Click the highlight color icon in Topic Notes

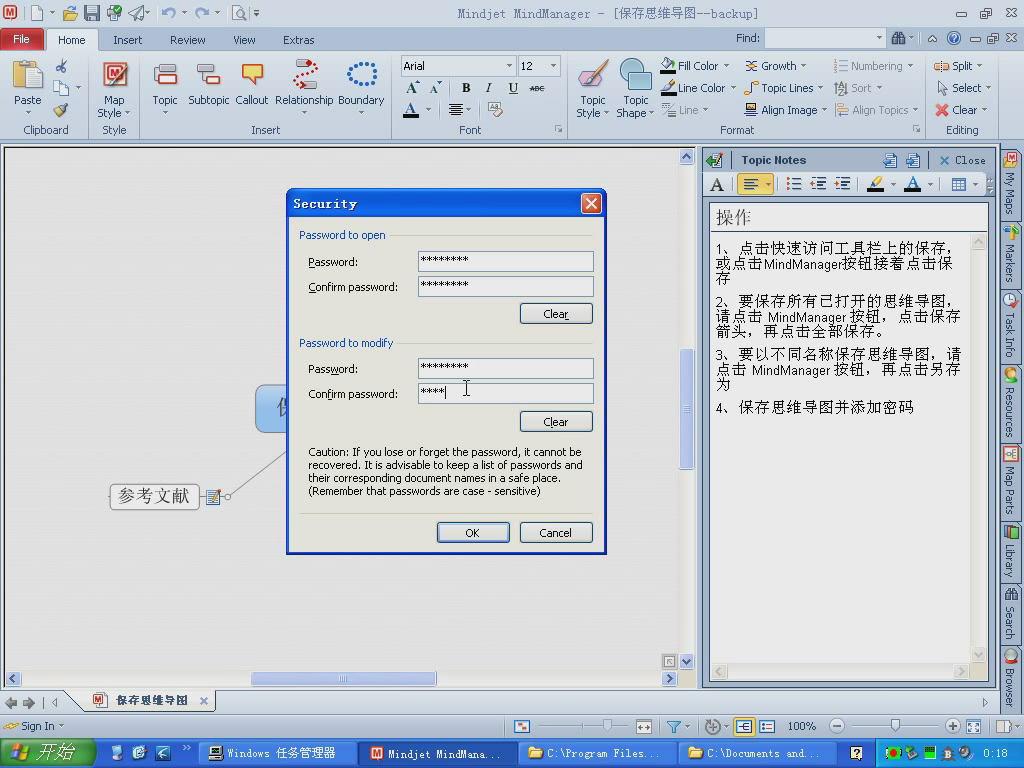[875, 184]
